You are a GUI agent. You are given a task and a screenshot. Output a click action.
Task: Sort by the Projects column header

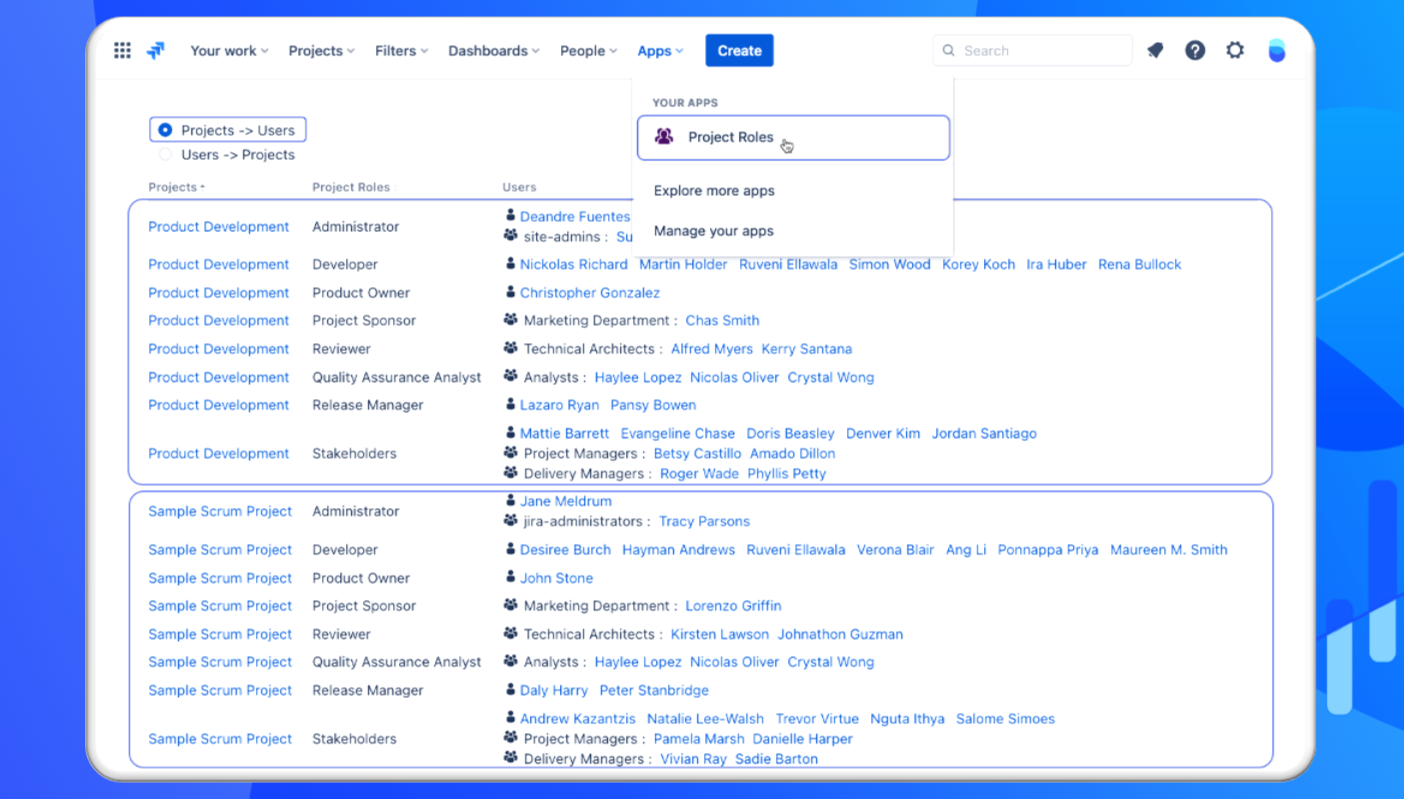175,187
